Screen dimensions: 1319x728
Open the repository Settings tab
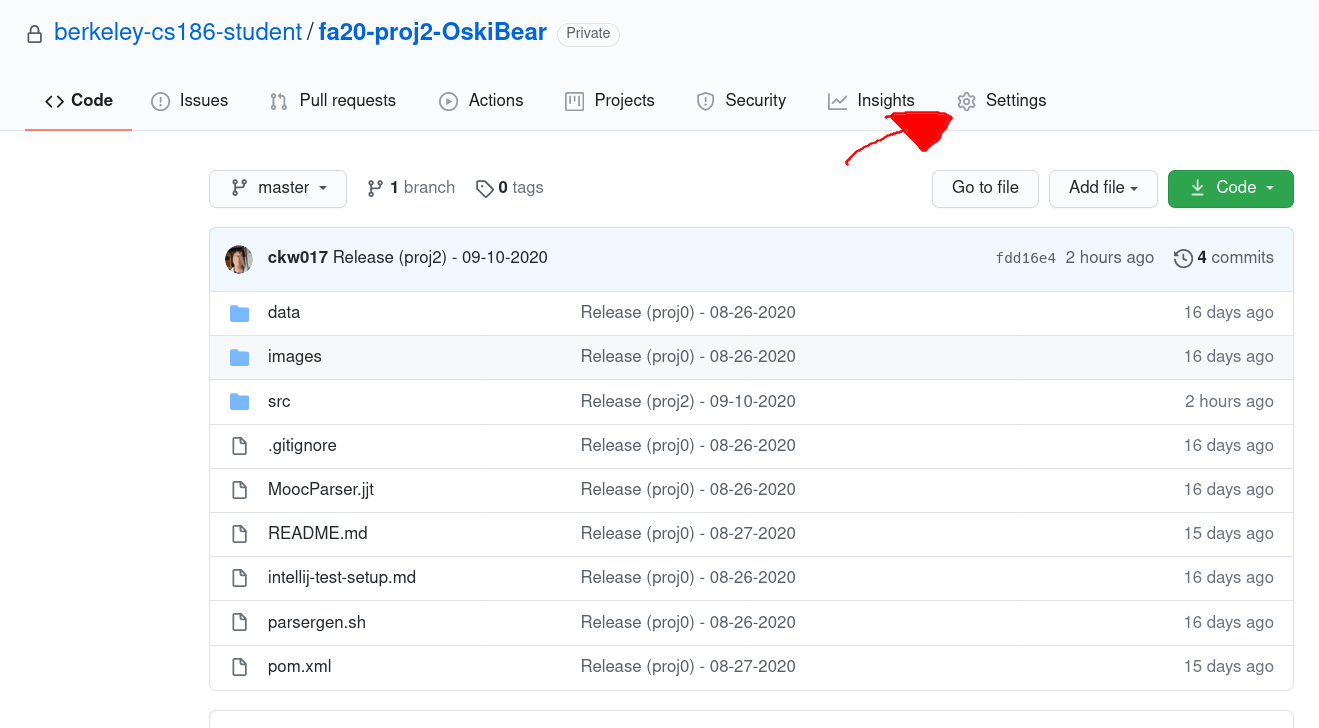[x=1001, y=101]
